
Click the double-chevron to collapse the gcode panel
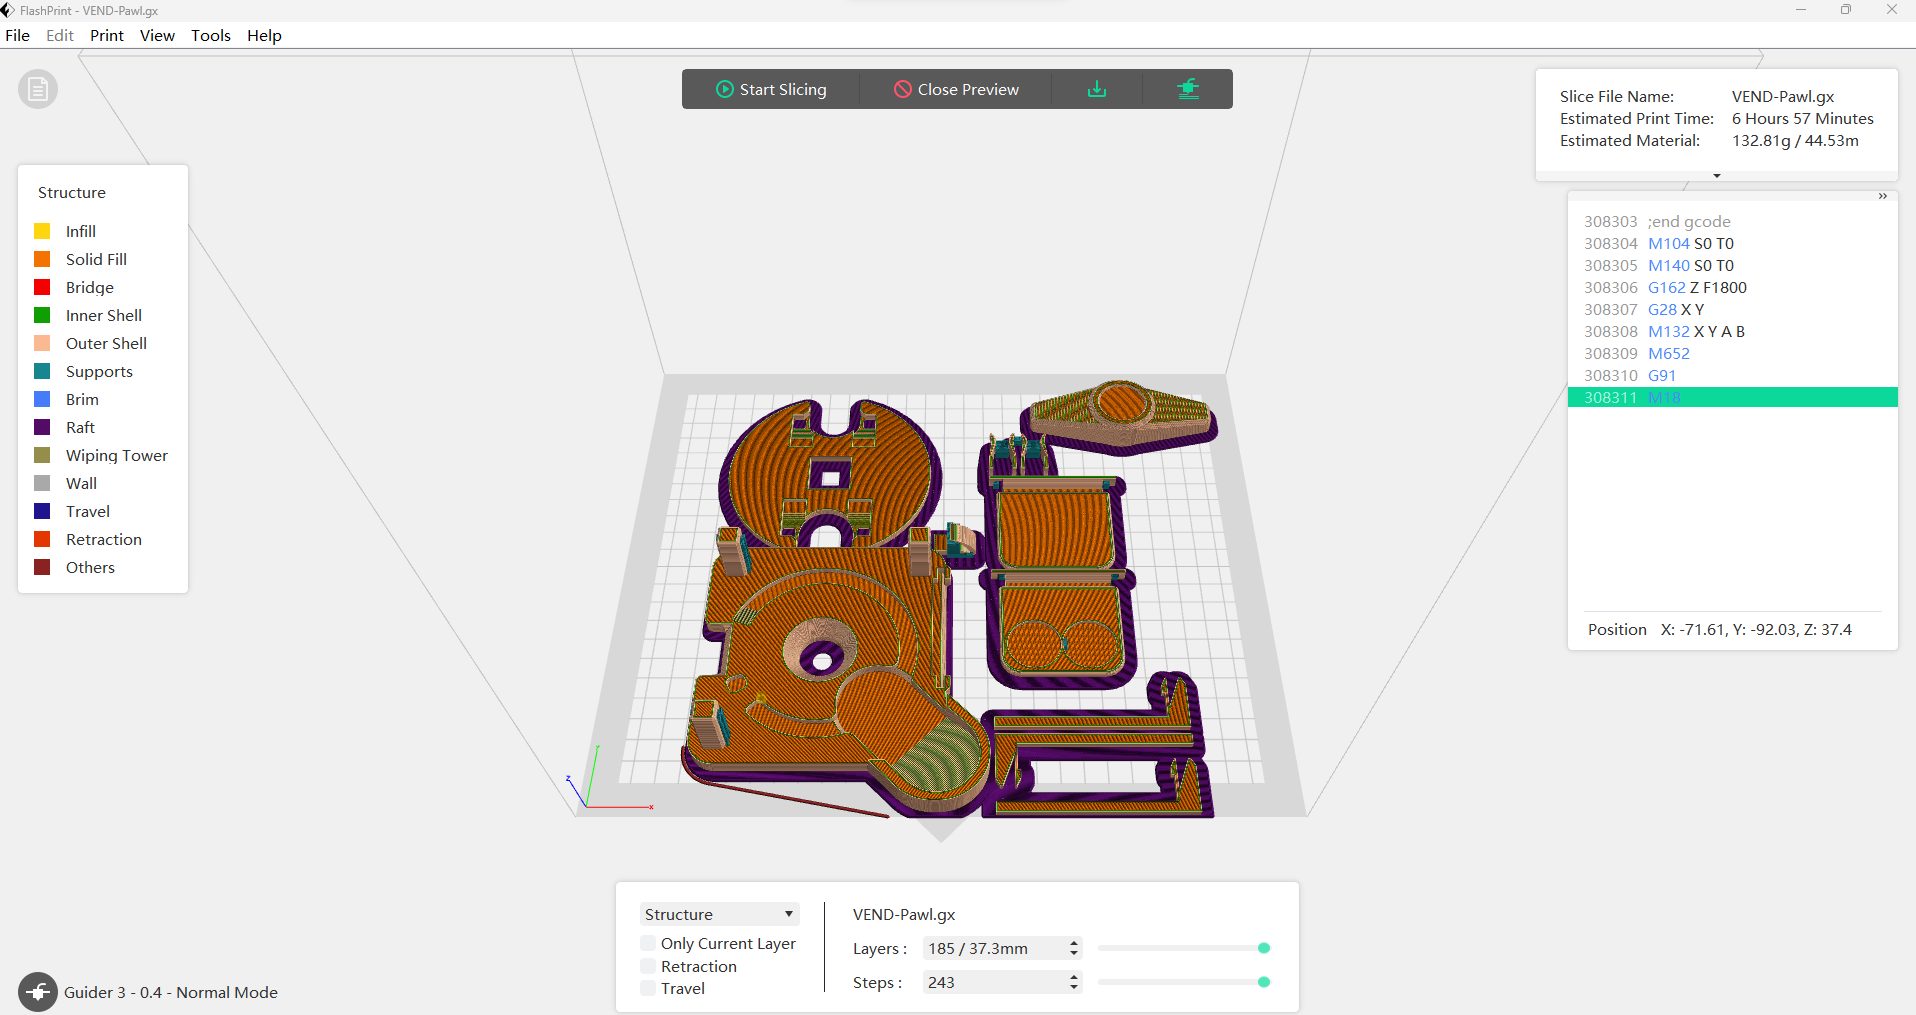point(1884,195)
